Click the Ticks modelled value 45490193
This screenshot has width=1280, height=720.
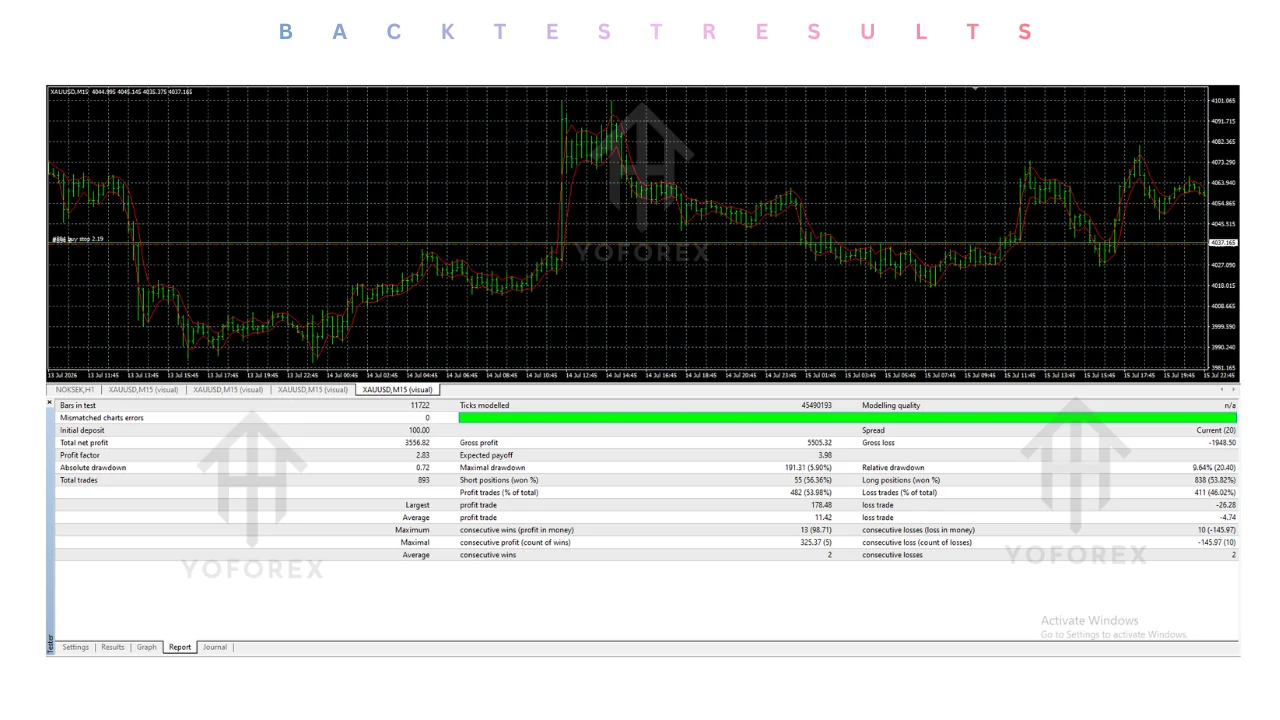(x=816, y=406)
